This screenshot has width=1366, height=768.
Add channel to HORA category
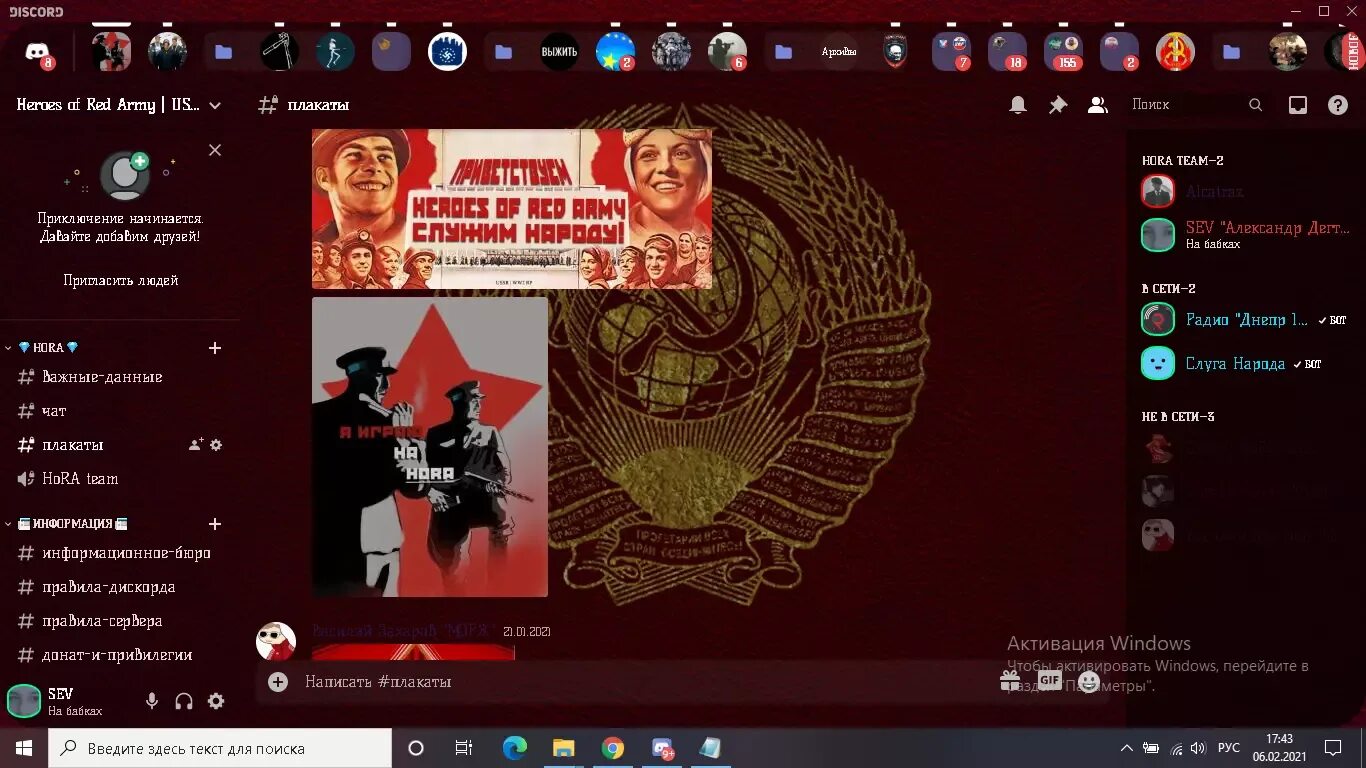(x=214, y=348)
